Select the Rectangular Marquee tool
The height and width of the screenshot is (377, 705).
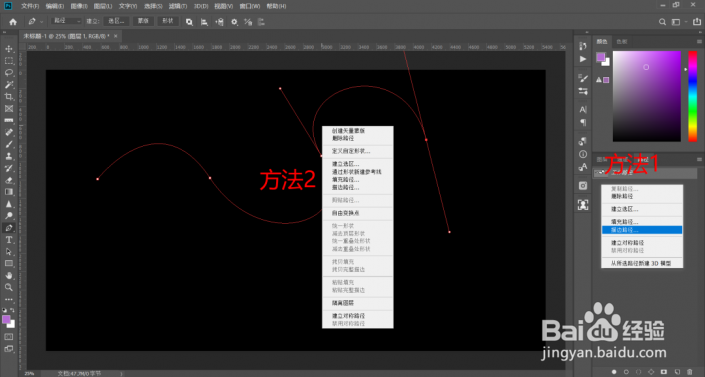(x=9, y=61)
